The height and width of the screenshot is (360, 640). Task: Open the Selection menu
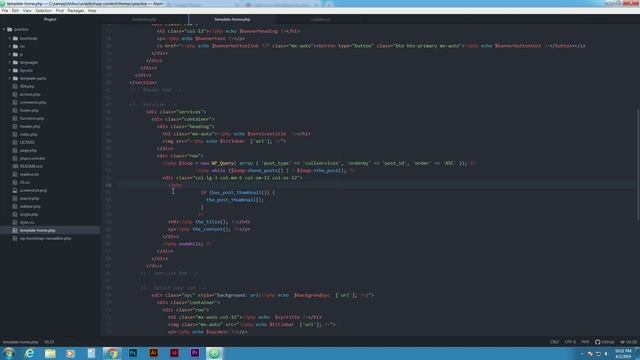(x=43, y=11)
